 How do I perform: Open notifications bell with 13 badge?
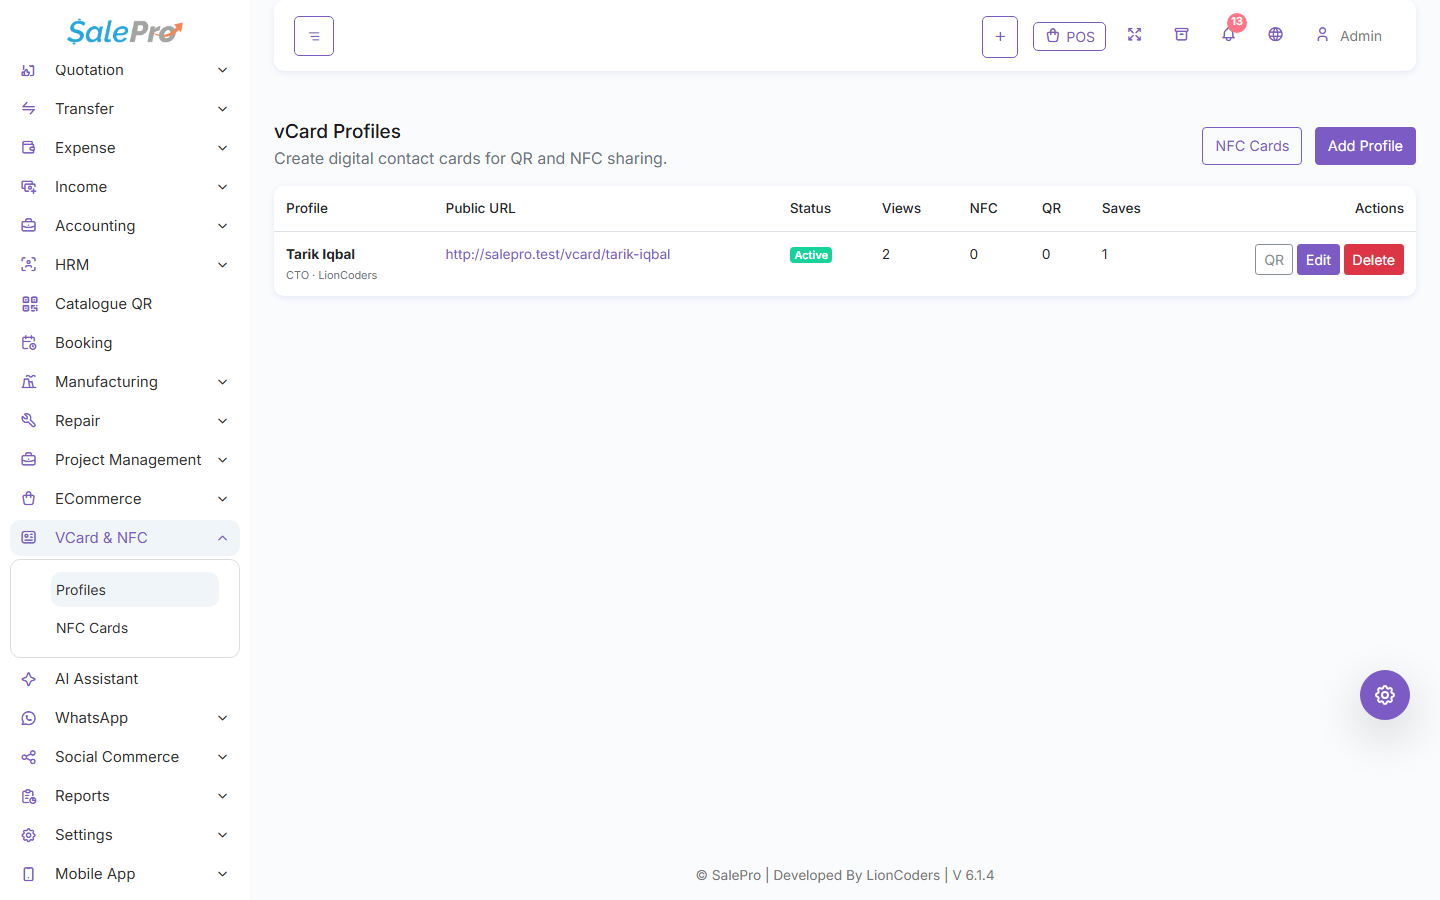coord(1229,34)
